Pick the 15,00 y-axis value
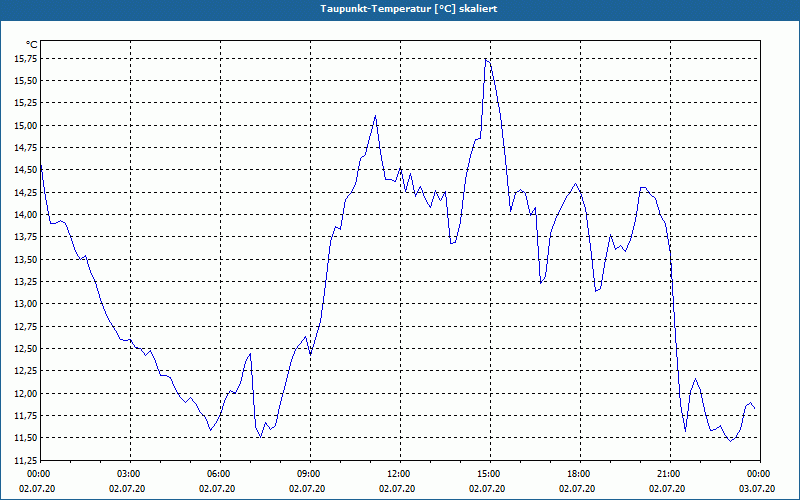 (x=27, y=126)
